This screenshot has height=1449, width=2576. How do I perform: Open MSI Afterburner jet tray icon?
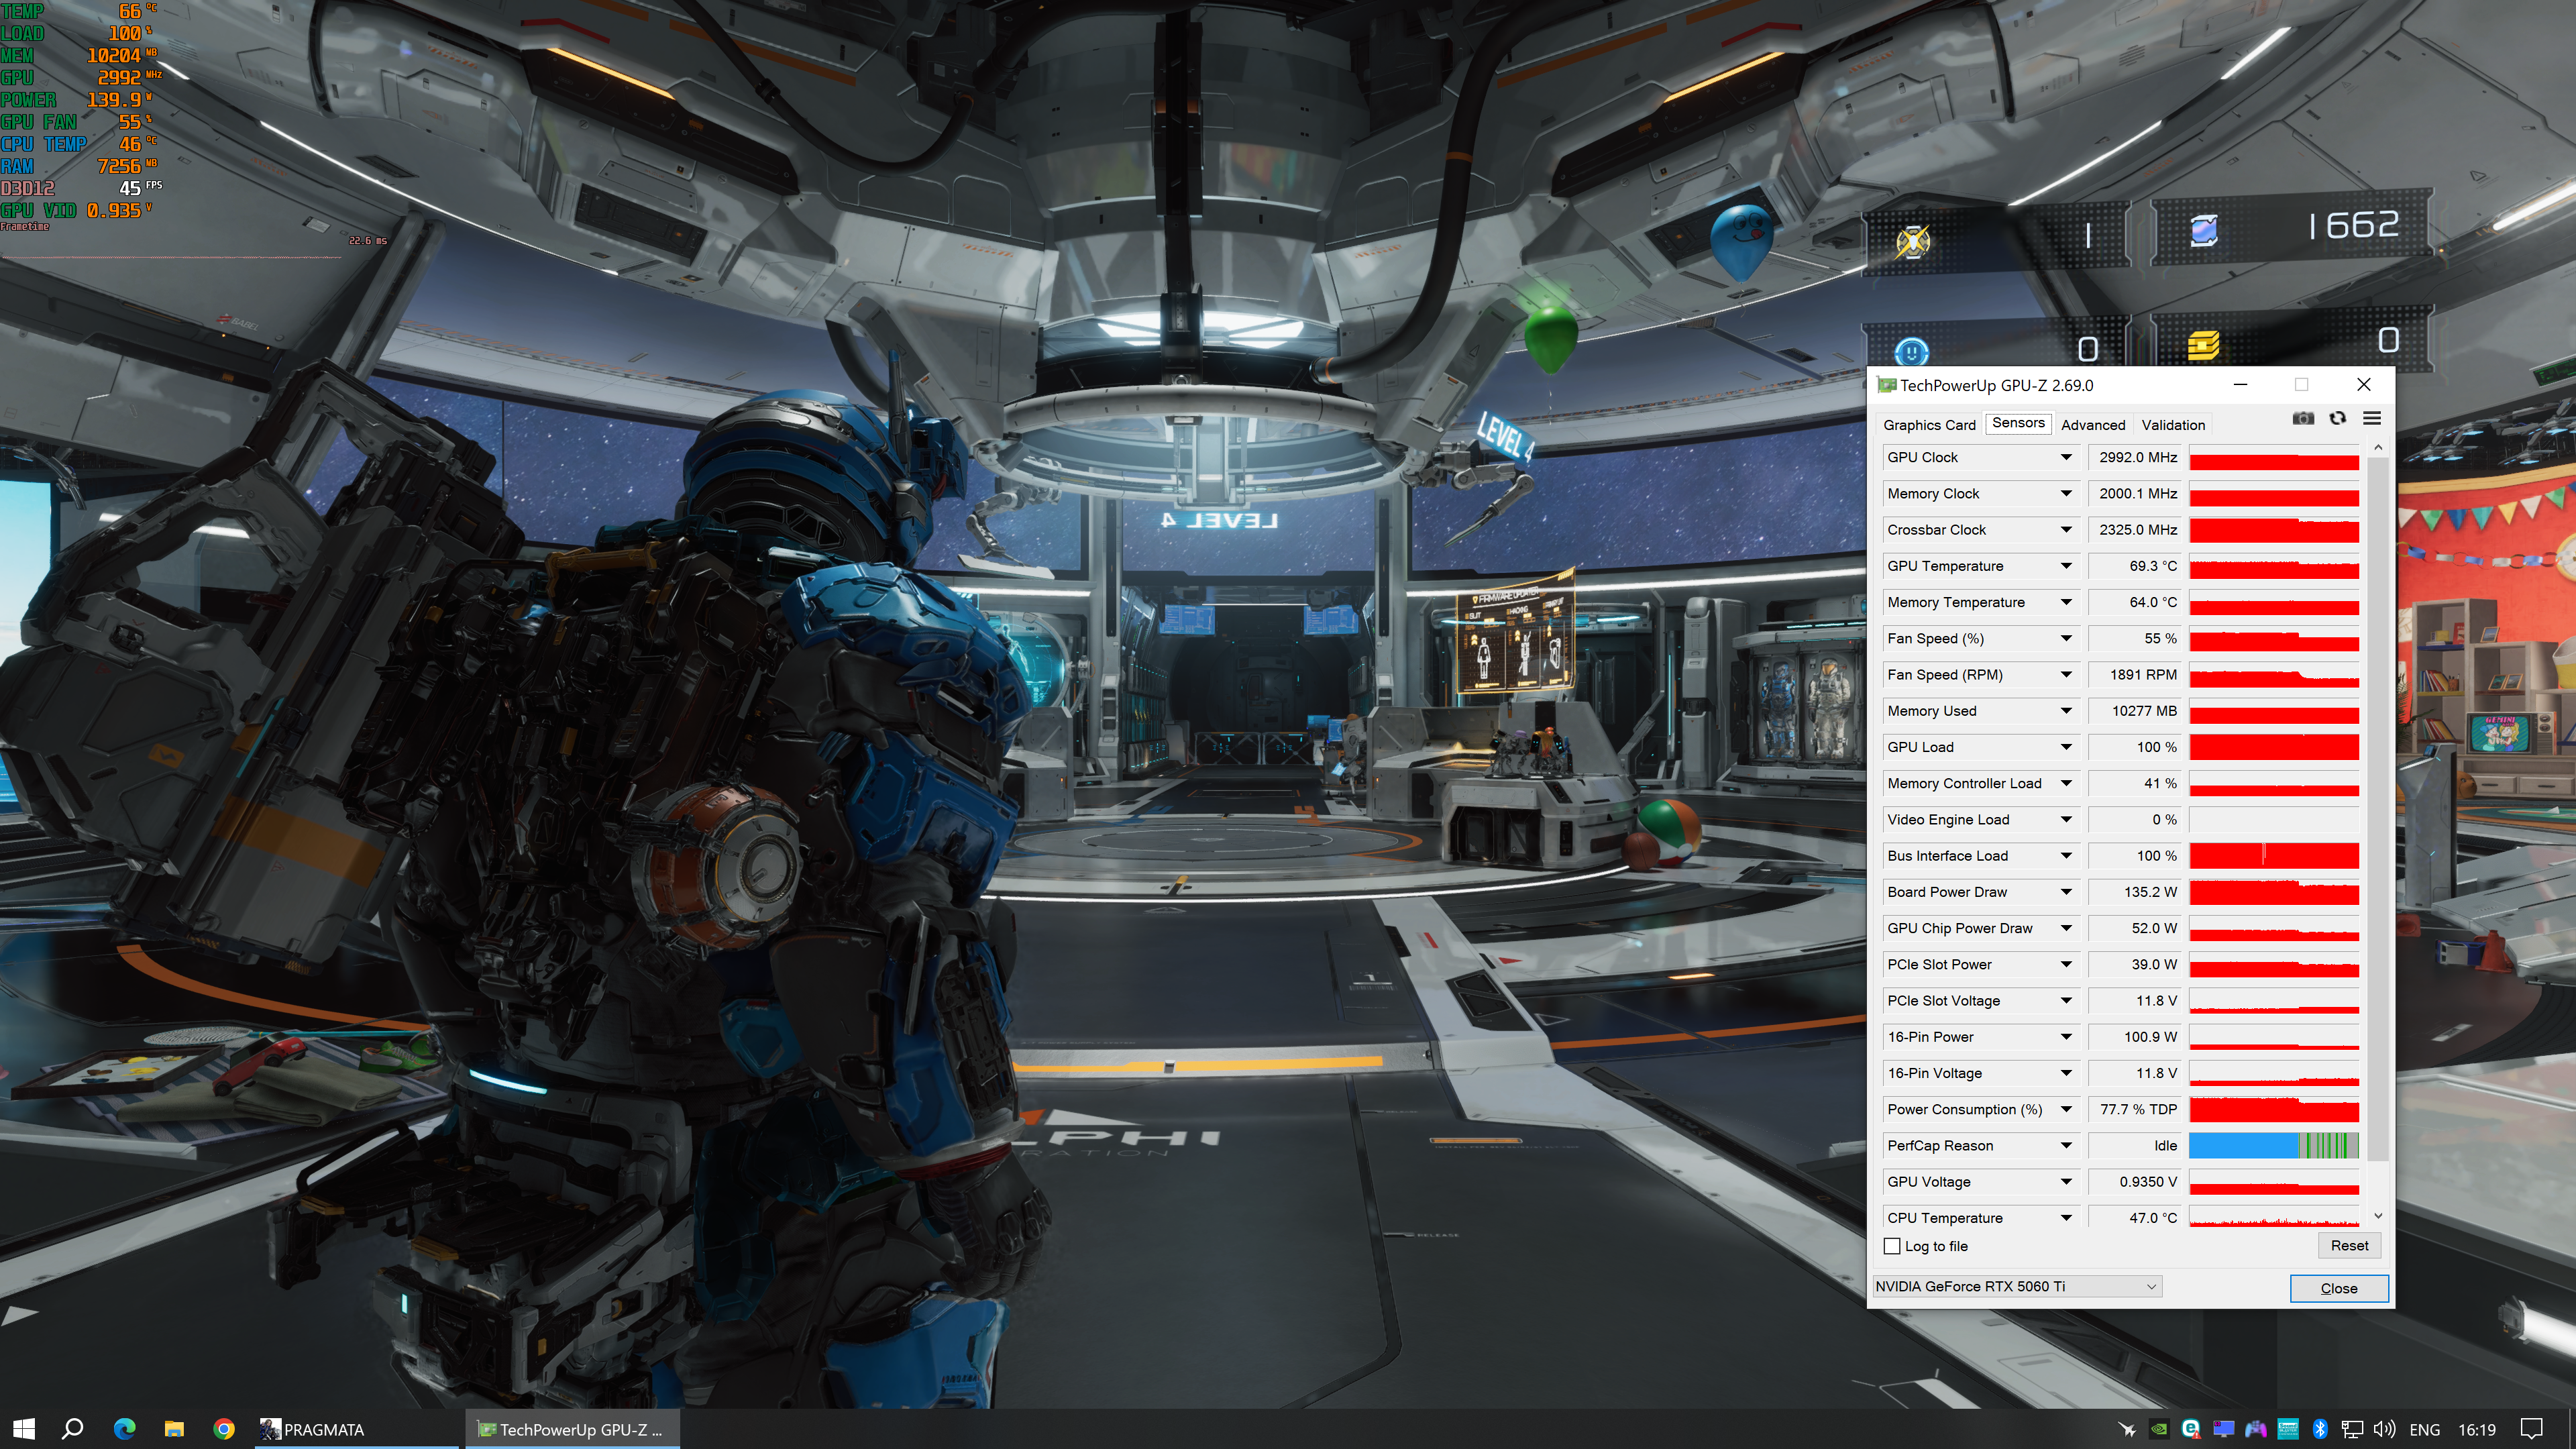click(2127, 1429)
